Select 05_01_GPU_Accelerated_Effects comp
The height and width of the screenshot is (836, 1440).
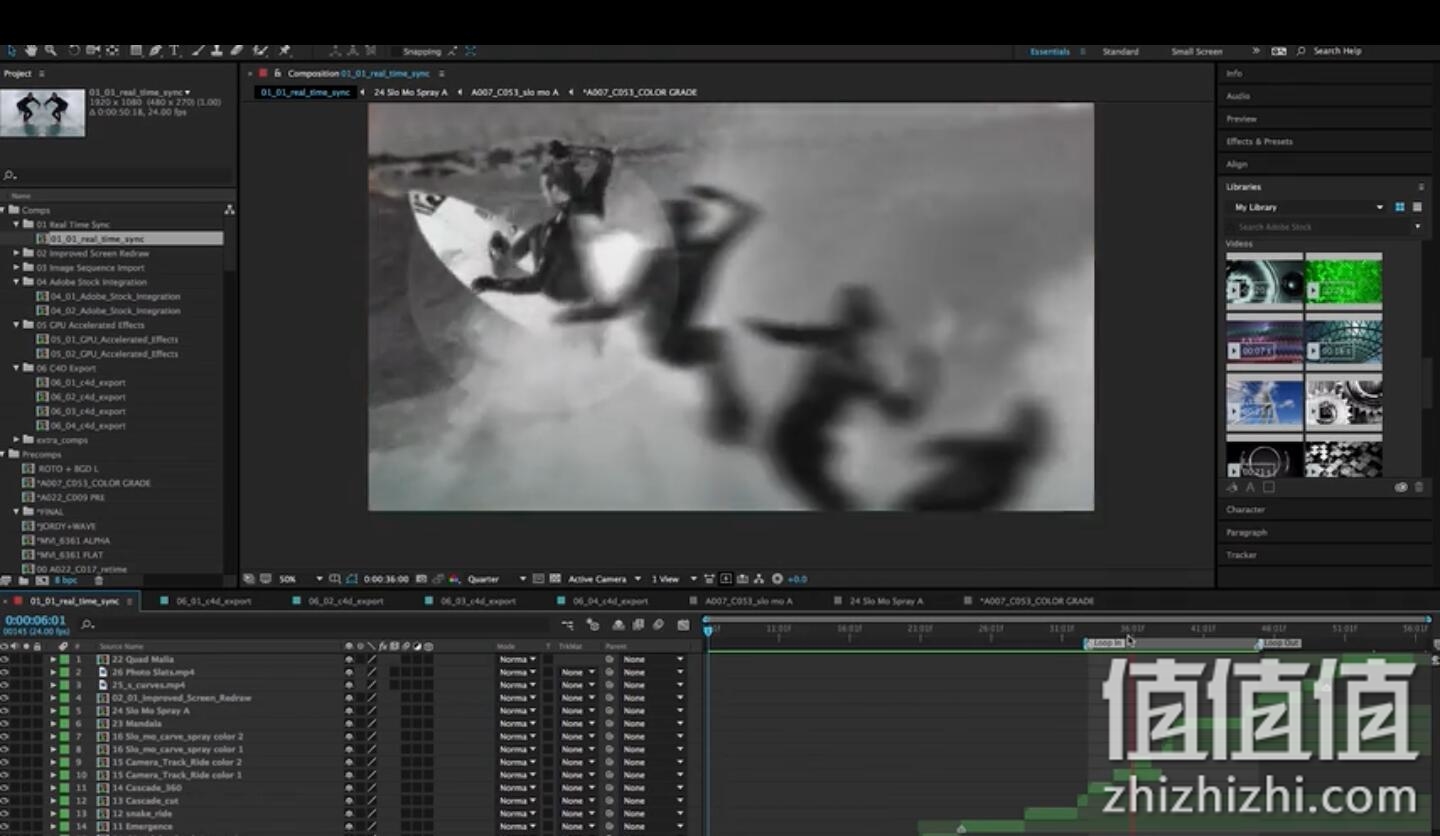(114, 339)
